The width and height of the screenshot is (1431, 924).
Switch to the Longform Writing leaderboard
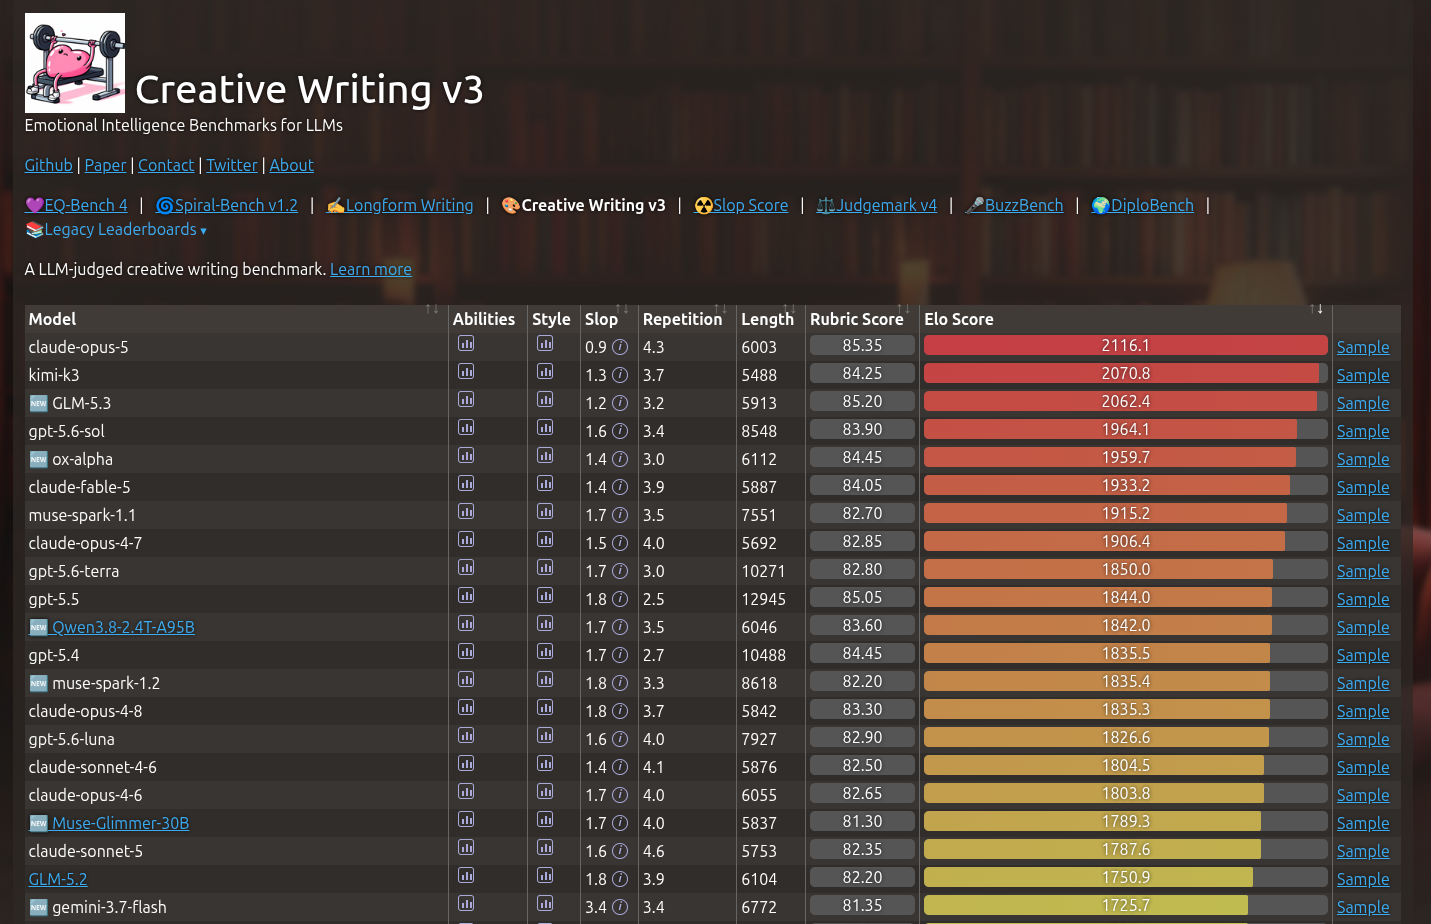coord(400,205)
